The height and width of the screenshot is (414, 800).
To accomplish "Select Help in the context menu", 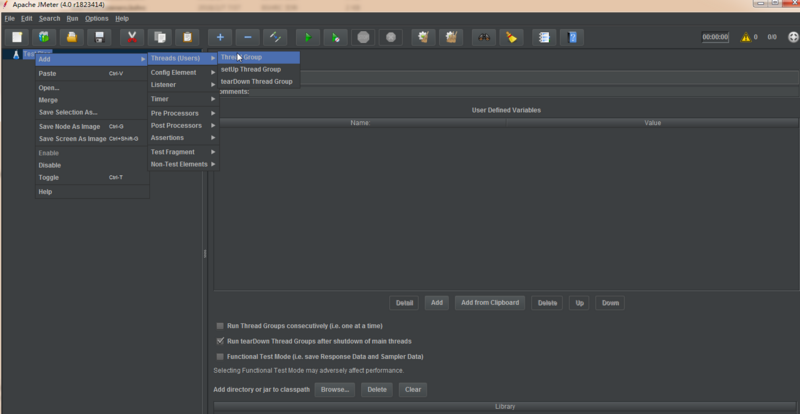I will click(92, 192).
